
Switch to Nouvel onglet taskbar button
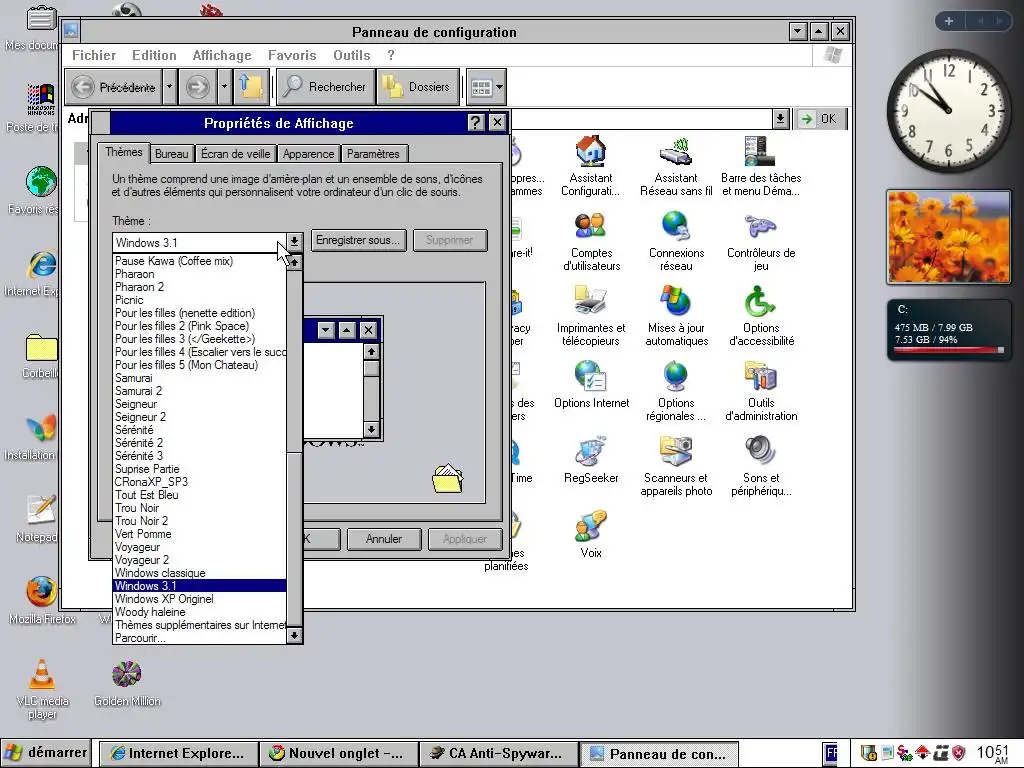point(338,754)
